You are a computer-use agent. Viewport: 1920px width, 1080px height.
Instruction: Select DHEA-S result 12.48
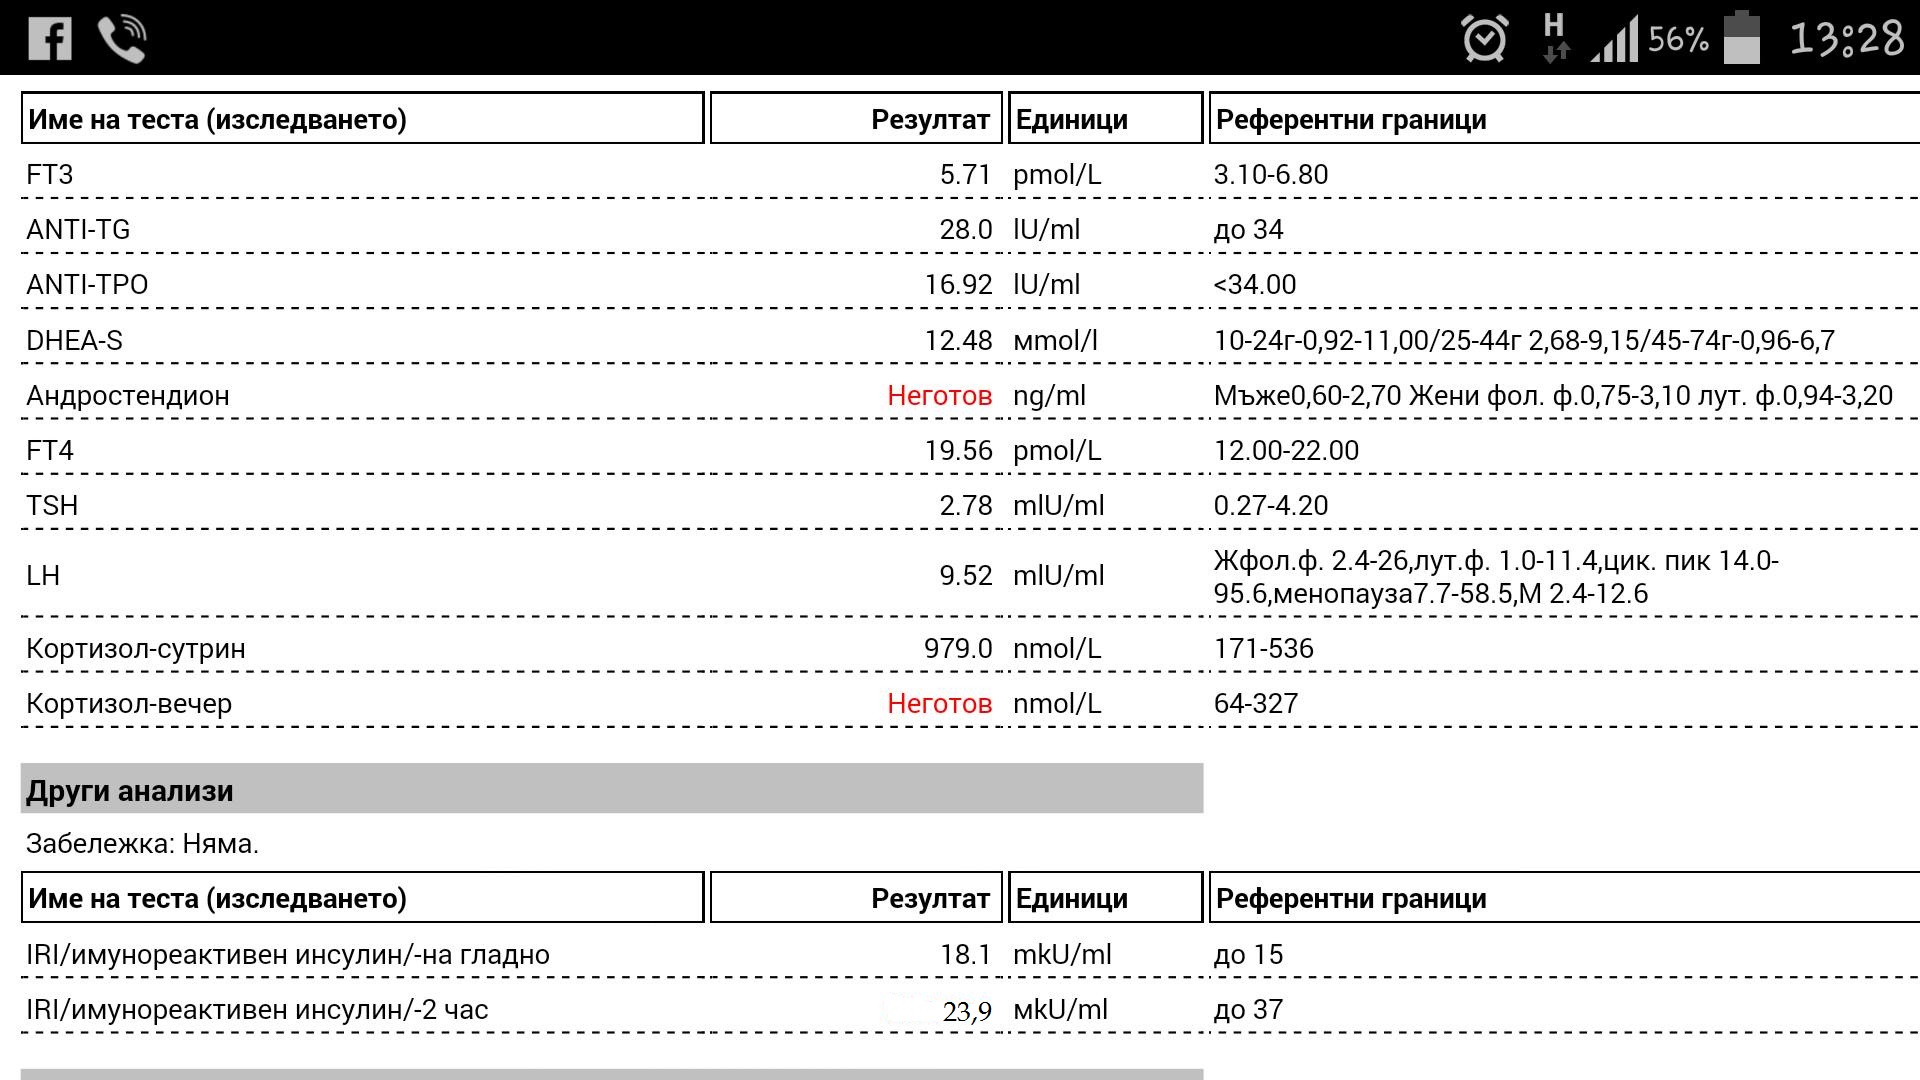[958, 341]
